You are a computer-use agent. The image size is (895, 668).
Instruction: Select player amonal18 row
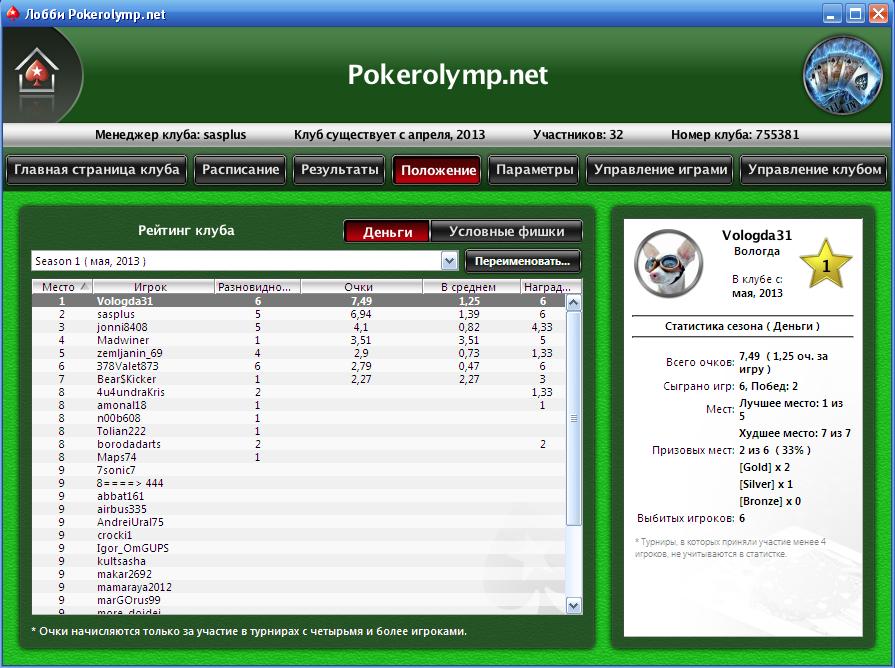(x=299, y=405)
